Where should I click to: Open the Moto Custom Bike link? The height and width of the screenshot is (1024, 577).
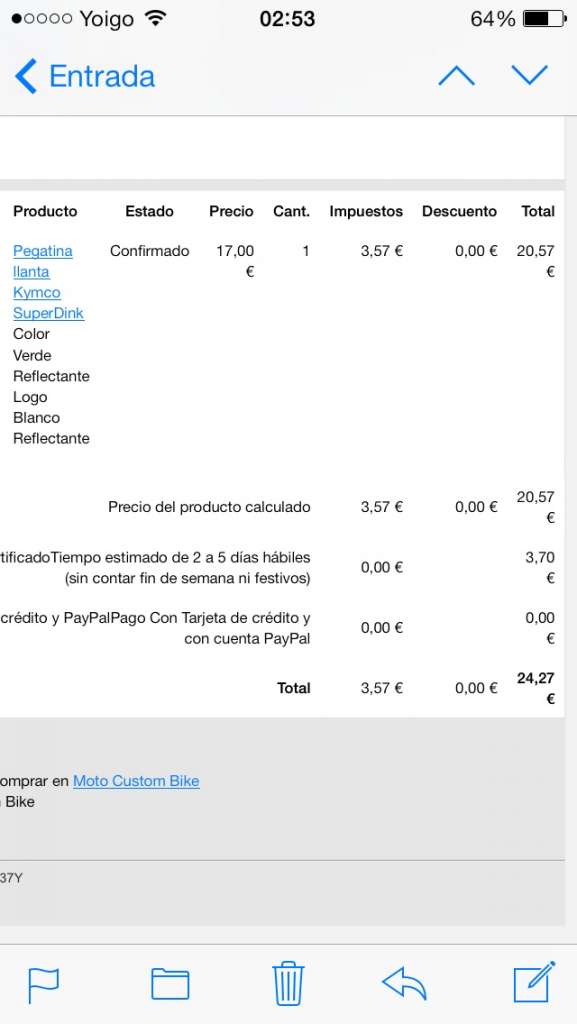coord(136,781)
